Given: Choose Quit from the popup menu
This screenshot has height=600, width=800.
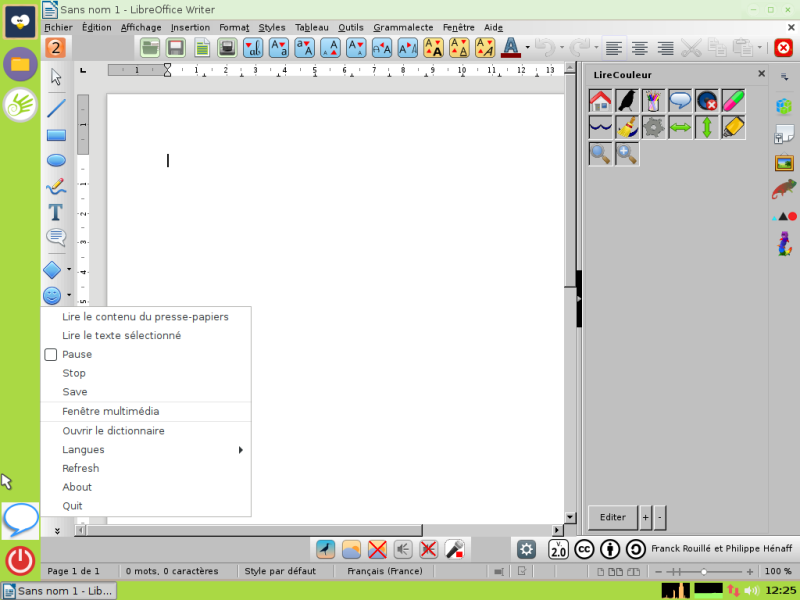Looking at the screenshot, I should pyautogui.click(x=146, y=506).
